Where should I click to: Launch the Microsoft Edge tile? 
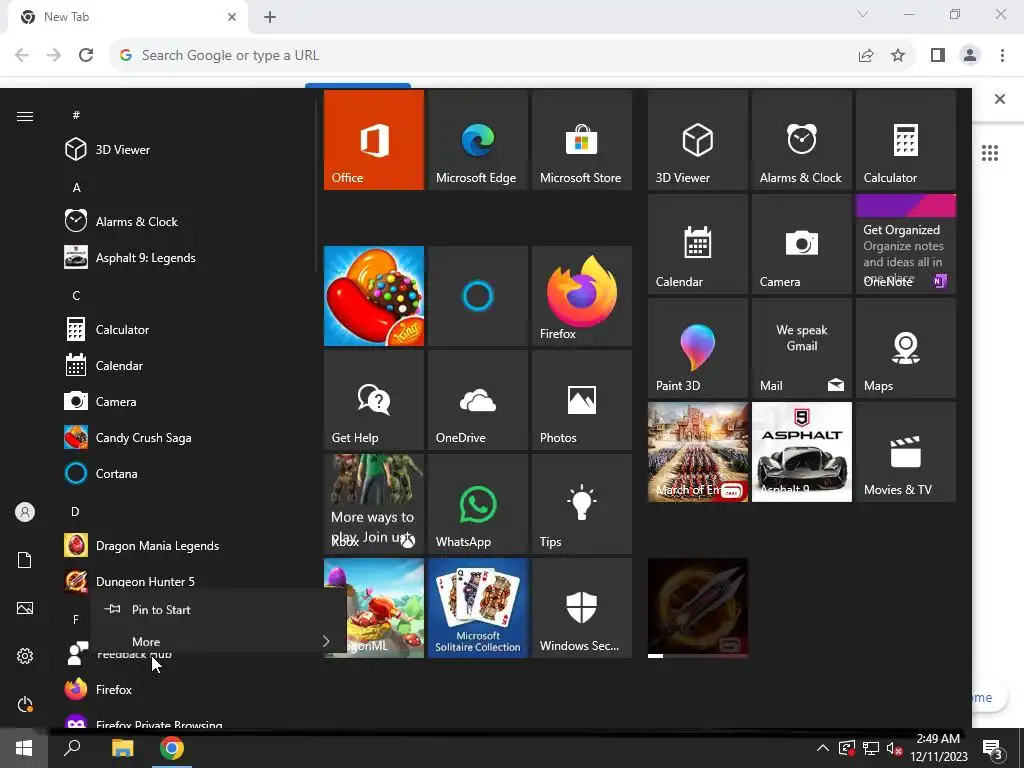477,140
